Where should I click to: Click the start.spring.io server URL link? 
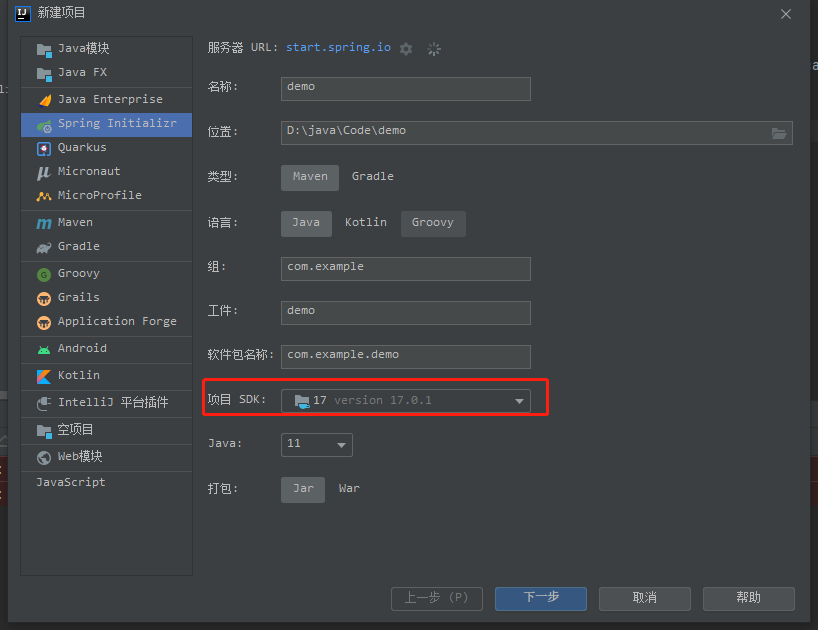click(x=338, y=47)
